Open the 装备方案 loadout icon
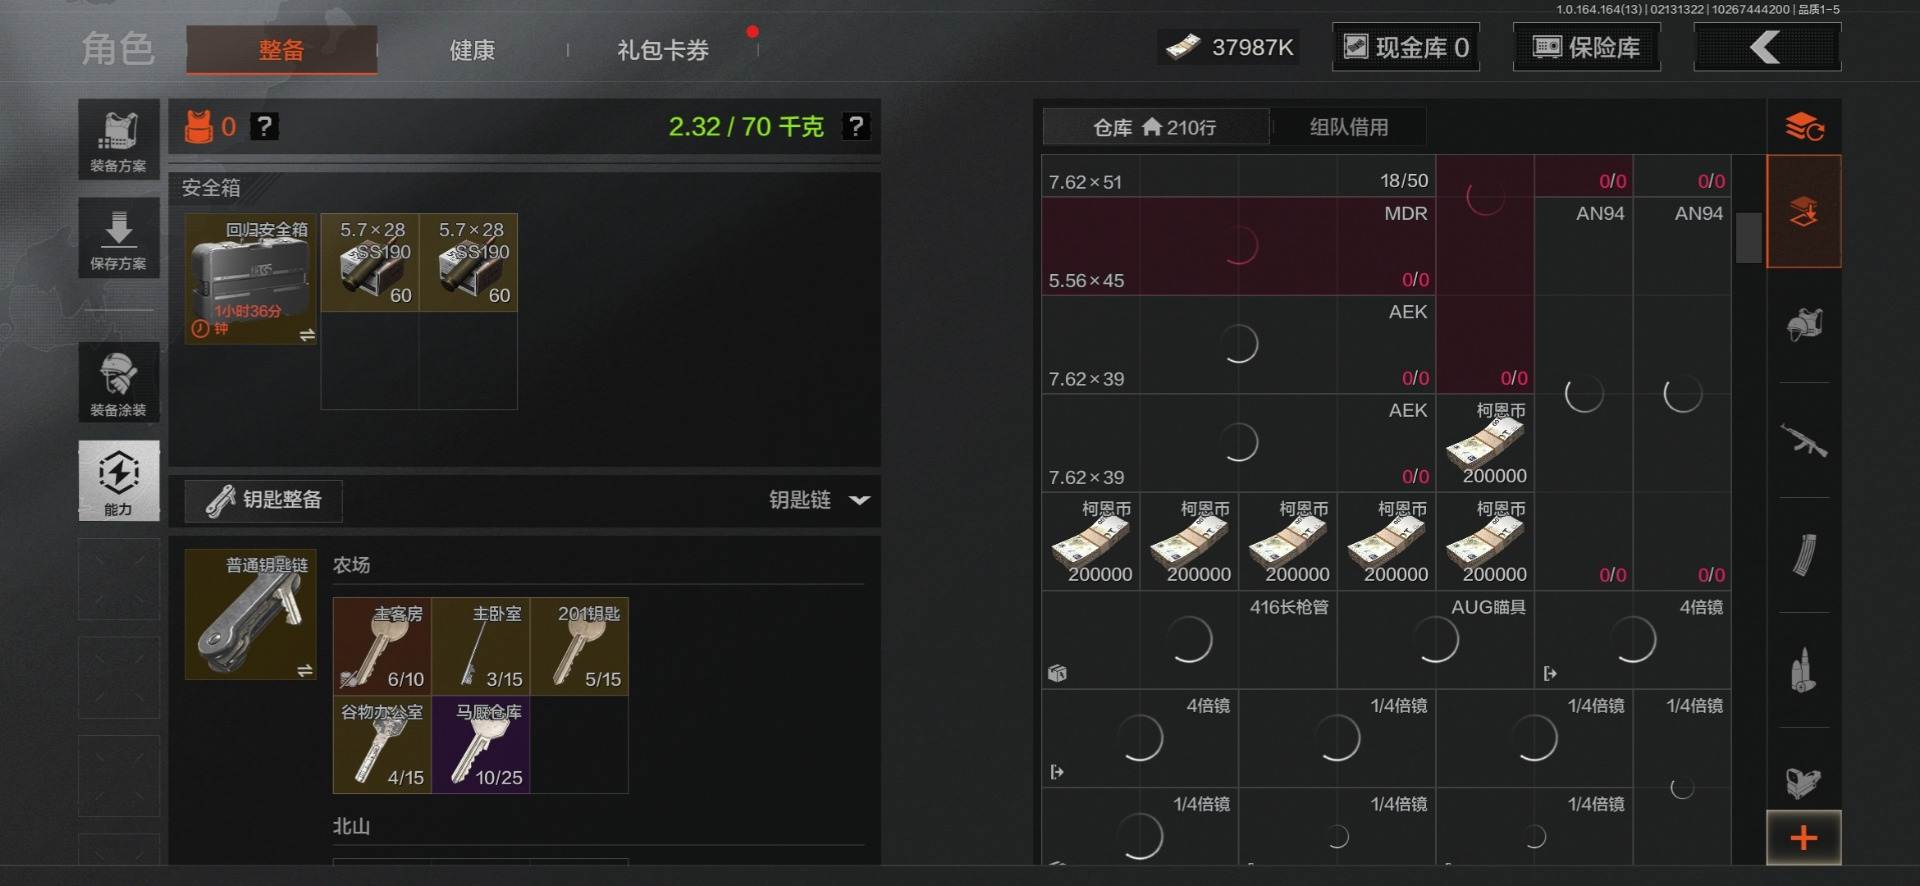Image resolution: width=1920 pixels, height=886 pixels. pos(119,140)
